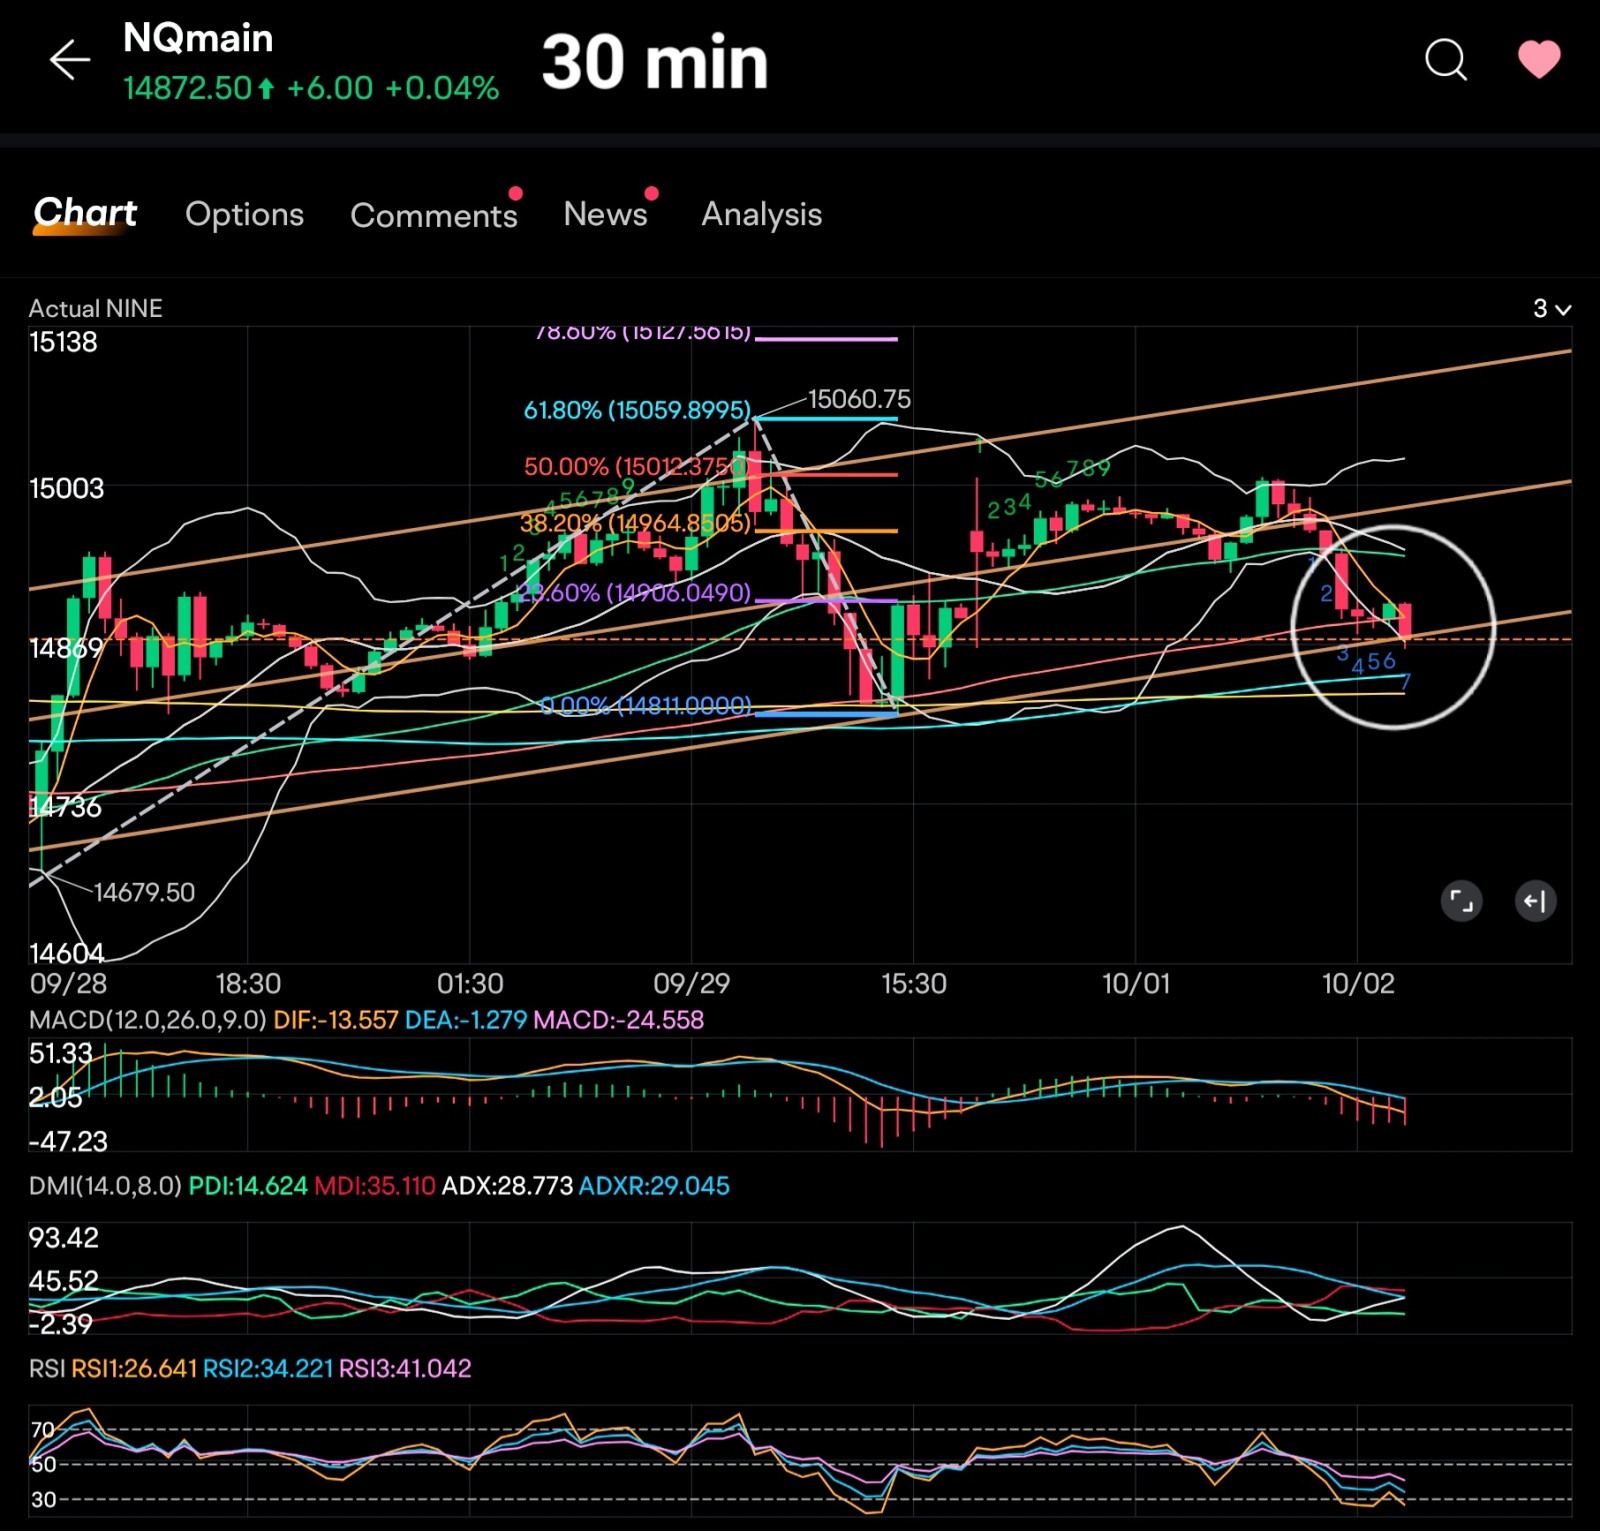Select the NQmain ticker title
Viewport: 1600px width, 1531px height.
(198, 38)
